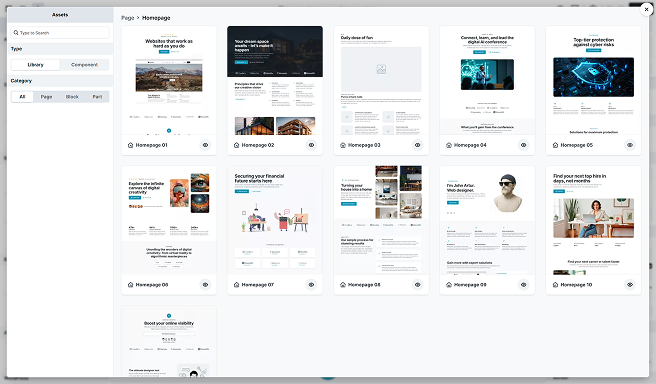Select the Homepage 03 template thumbnail

pyautogui.click(x=381, y=80)
